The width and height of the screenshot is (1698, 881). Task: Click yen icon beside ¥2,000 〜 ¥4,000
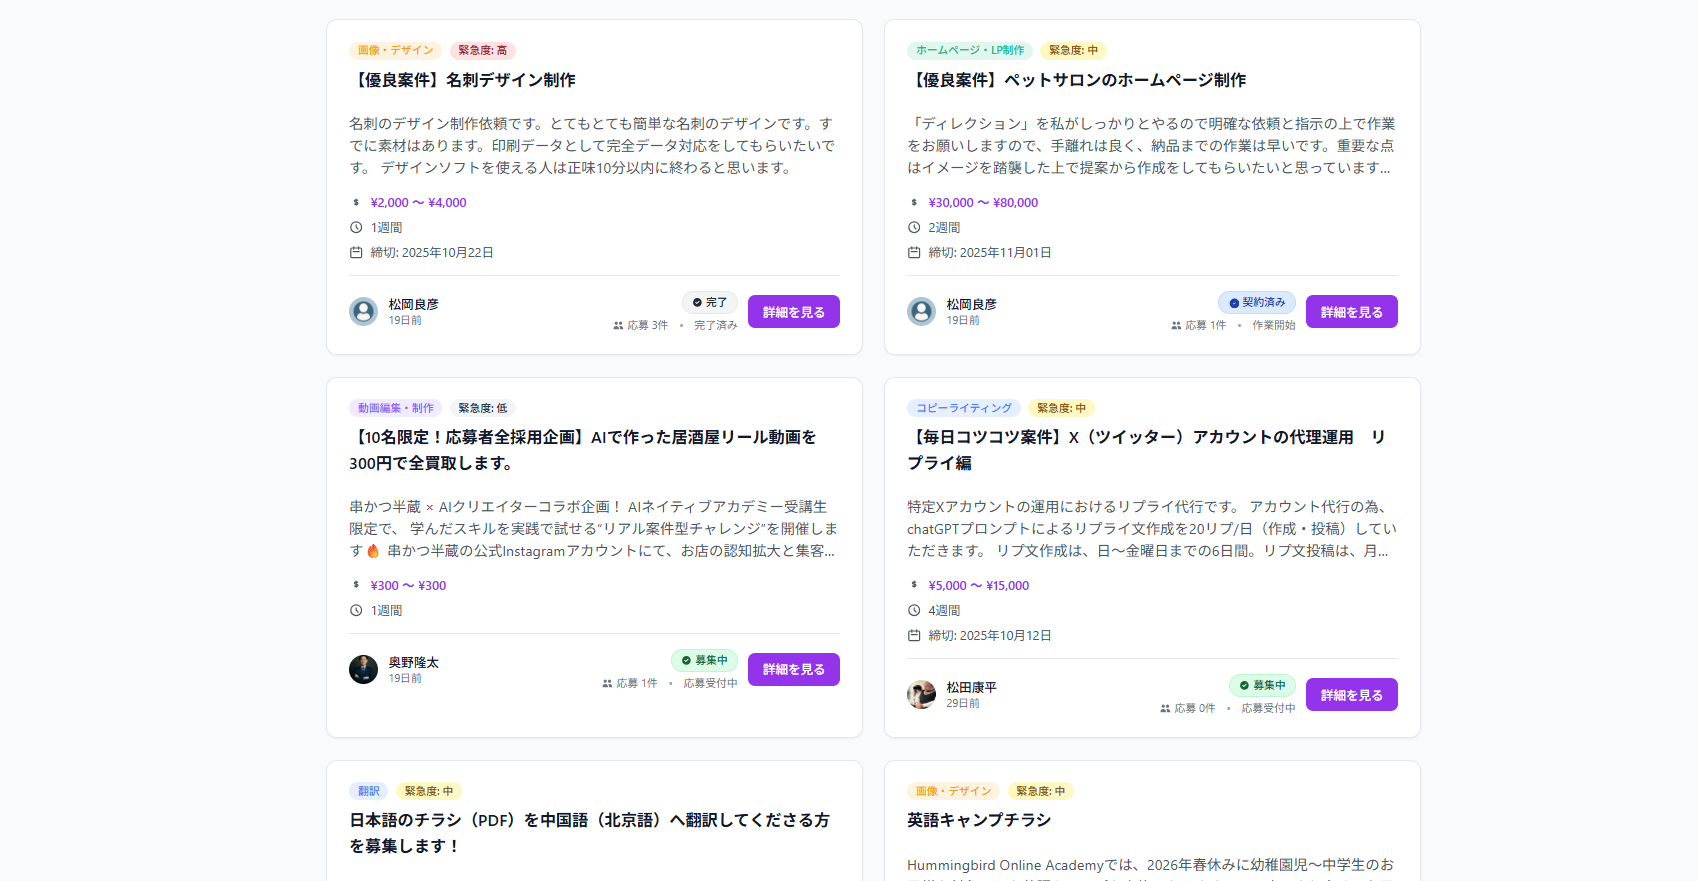[356, 202]
